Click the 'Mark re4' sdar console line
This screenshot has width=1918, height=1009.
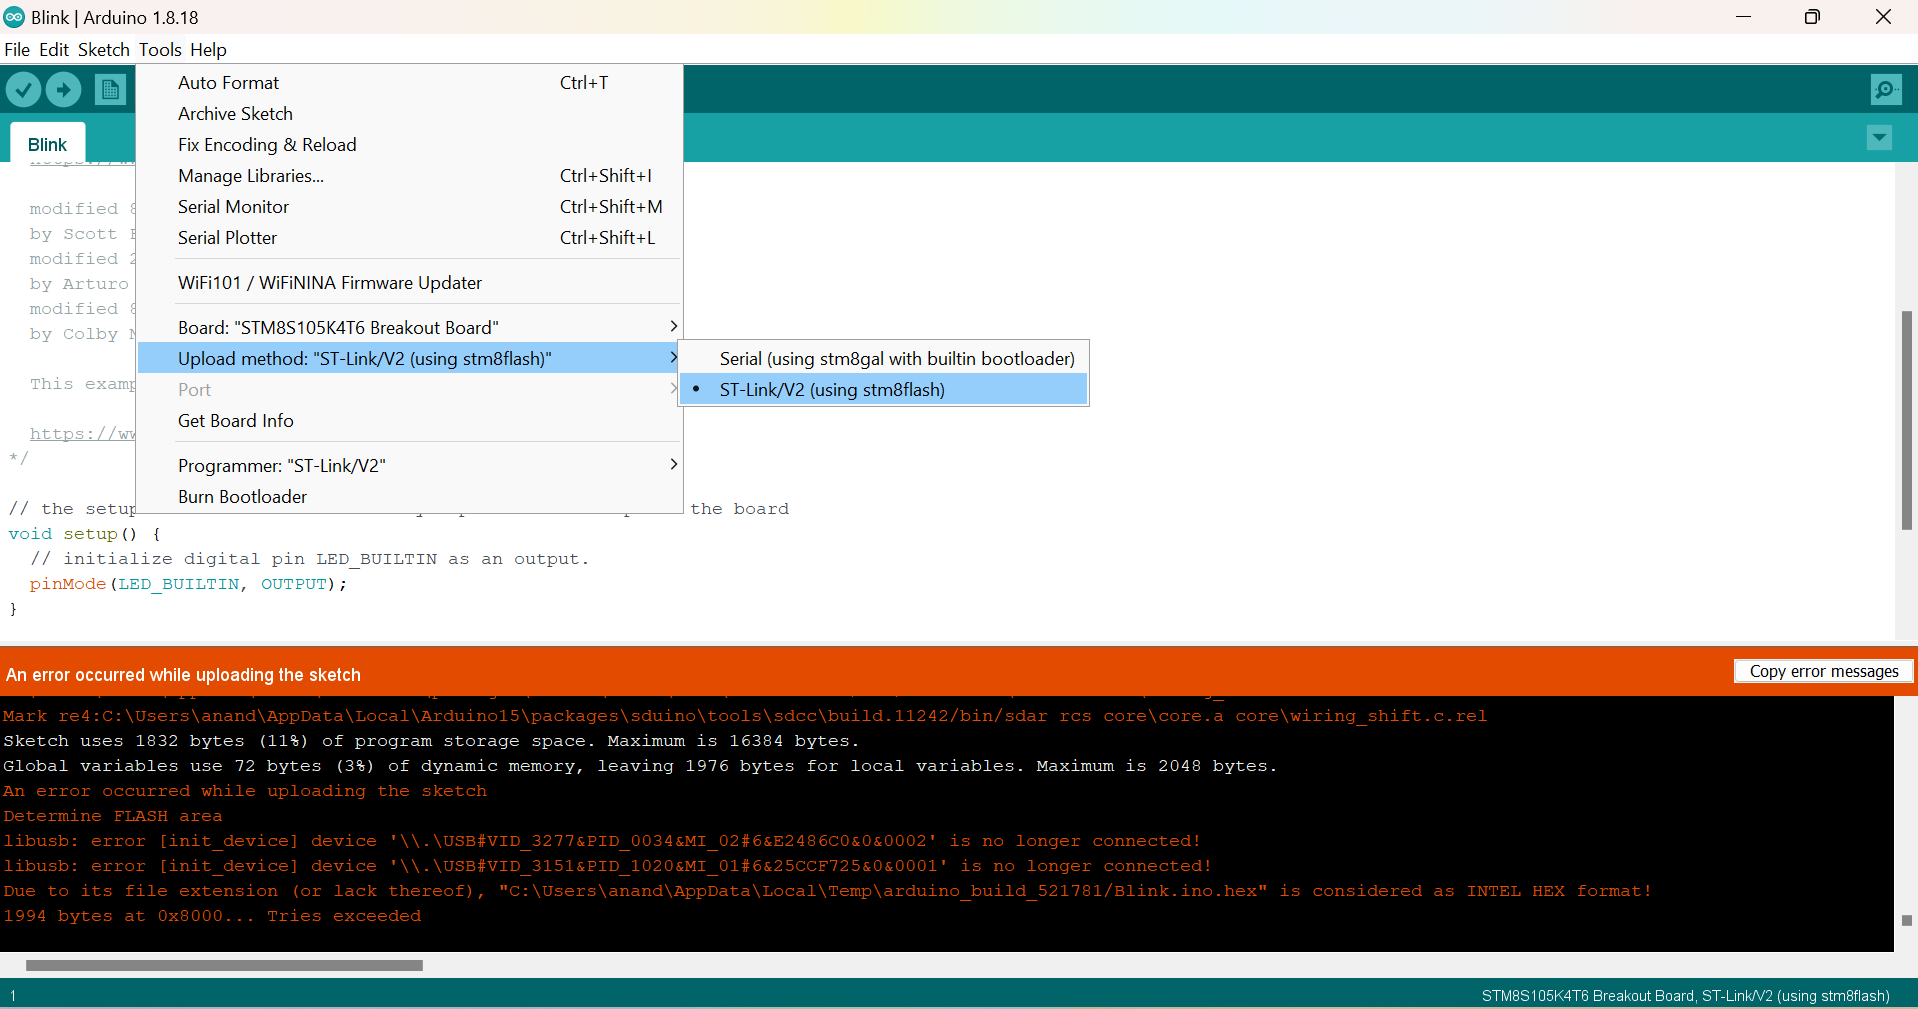pyautogui.click(x=745, y=716)
